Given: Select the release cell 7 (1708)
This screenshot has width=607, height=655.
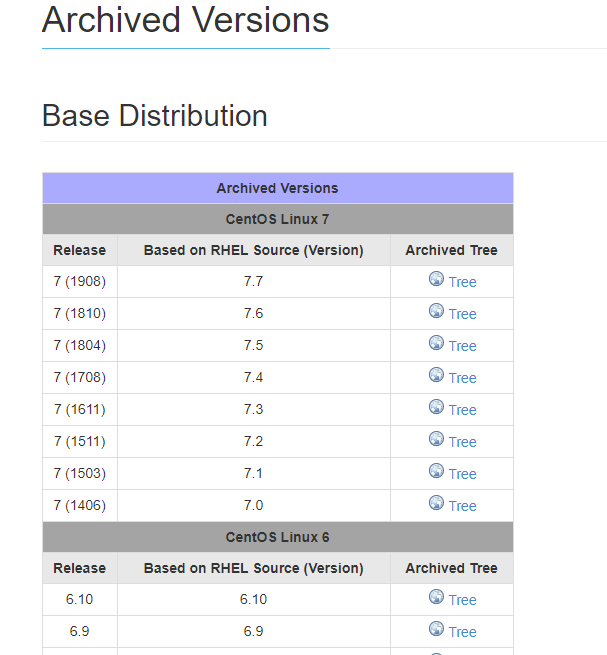Looking at the screenshot, I should pyautogui.click(x=80, y=378).
